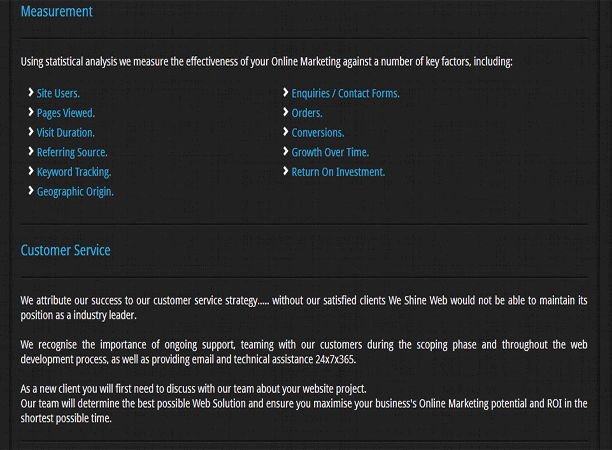The width and height of the screenshot is (612, 450).
Task: Click the chevron icon beside Geographic Origin
Action: coord(31,190)
